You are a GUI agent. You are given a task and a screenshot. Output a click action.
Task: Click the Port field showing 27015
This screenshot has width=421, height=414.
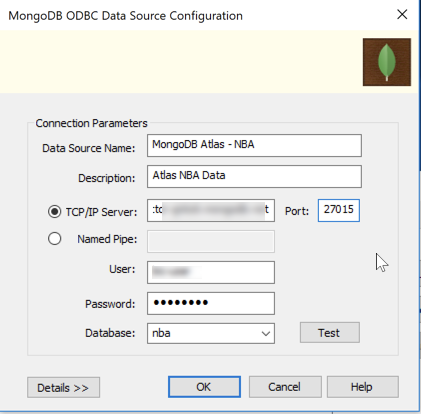(x=339, y=210)
